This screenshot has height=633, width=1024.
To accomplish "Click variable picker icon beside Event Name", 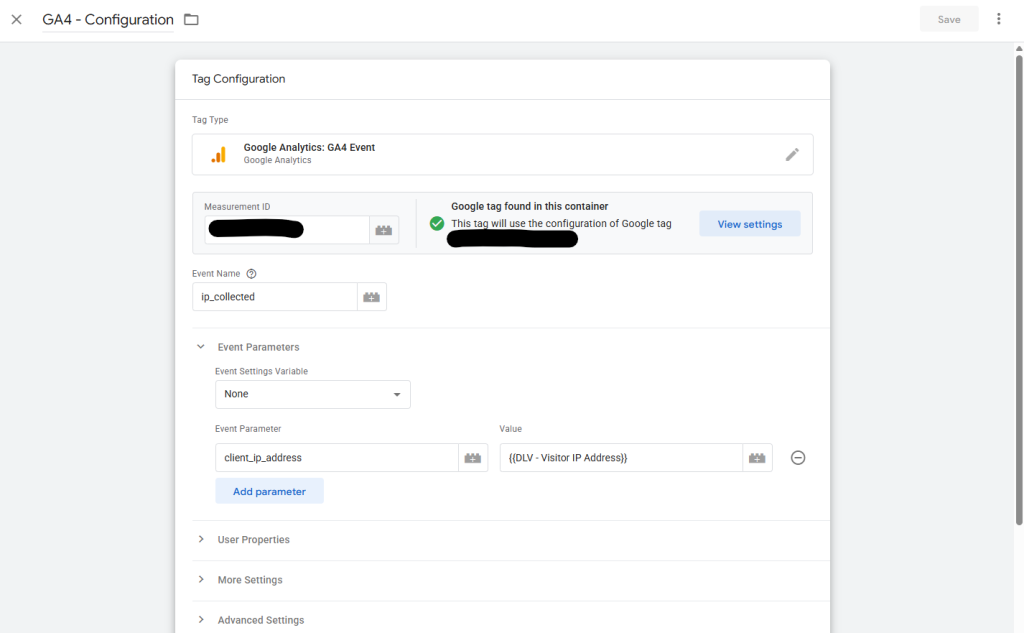I will pos(371,297).
